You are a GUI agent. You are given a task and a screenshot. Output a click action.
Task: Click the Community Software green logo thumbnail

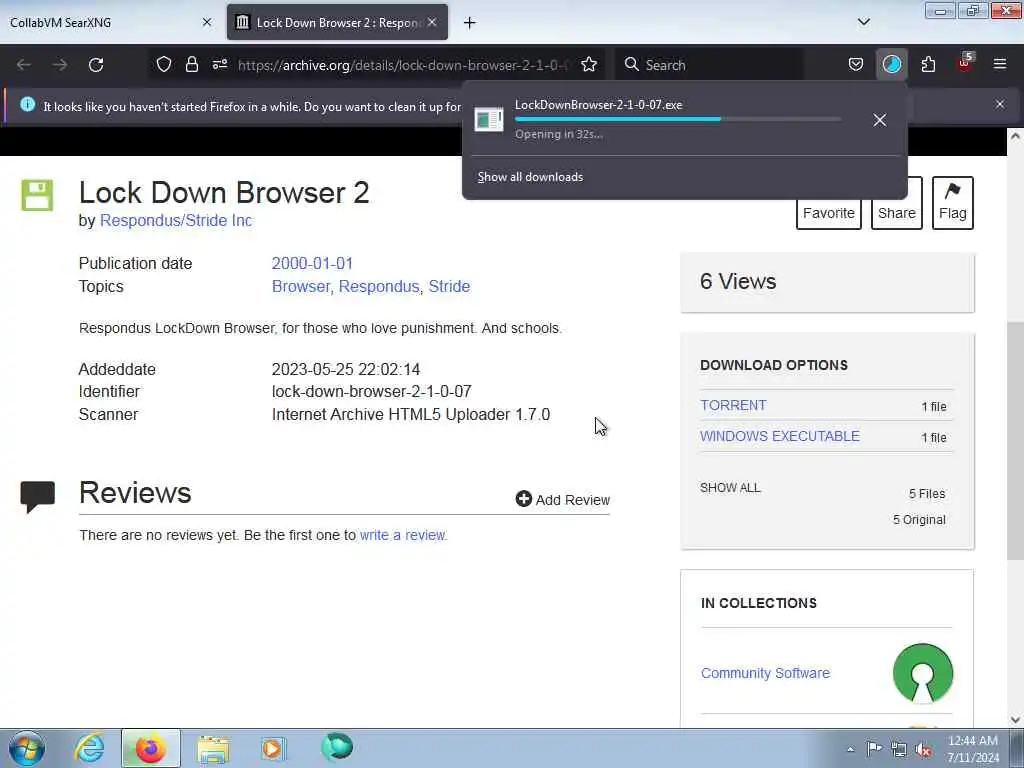coord(923,673)
